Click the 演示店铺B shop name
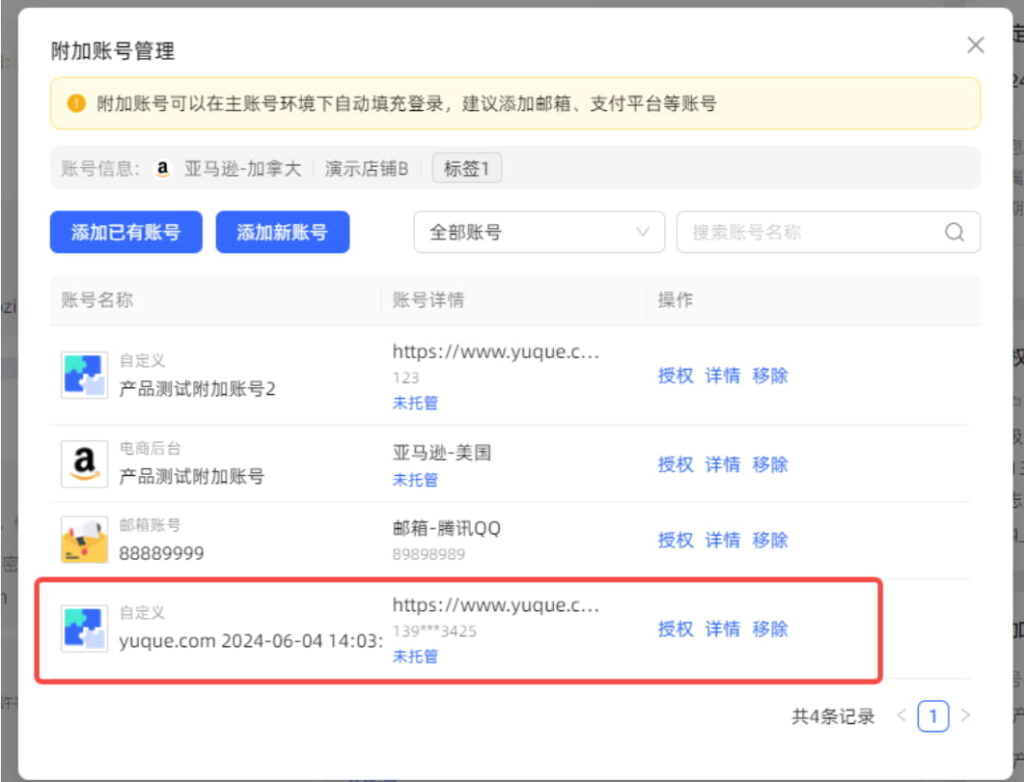 (366, 169)
